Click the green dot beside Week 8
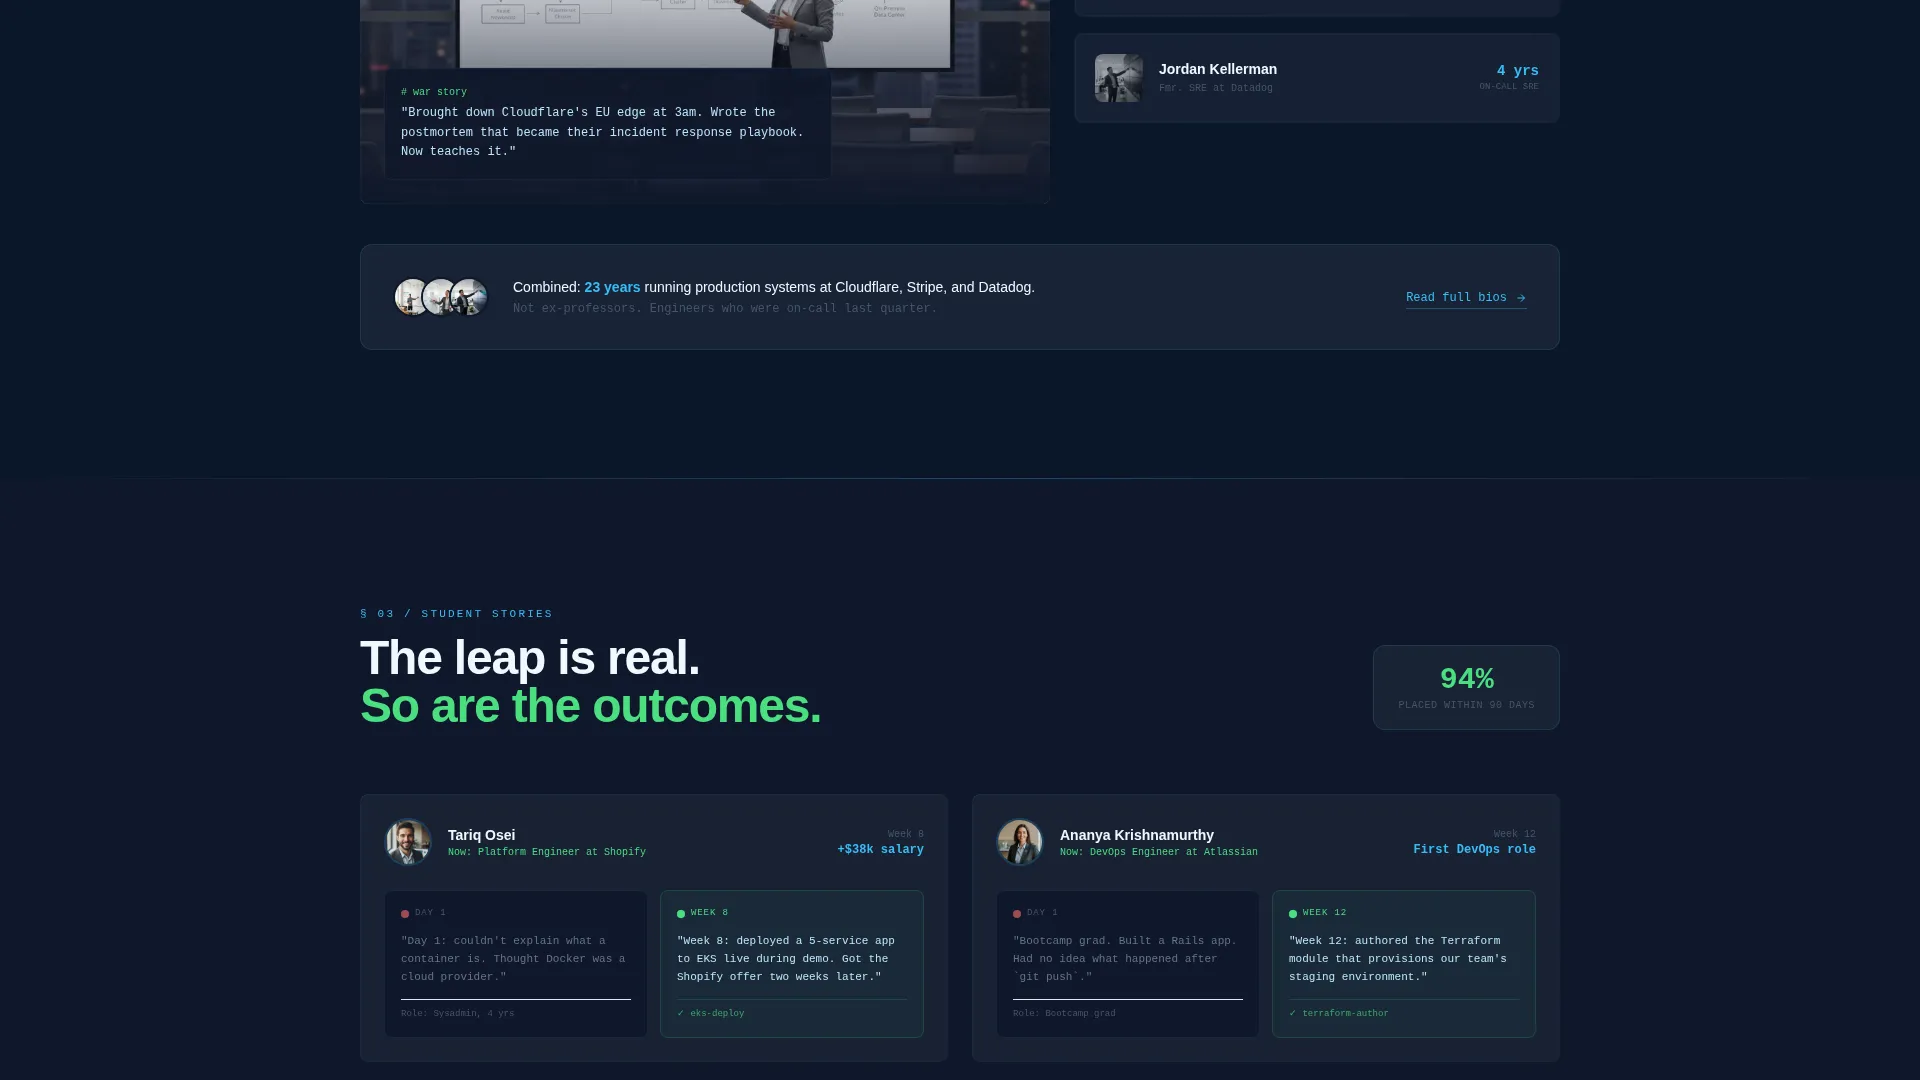Screen dimensions: 1920x1080 [x=681, y=914]
